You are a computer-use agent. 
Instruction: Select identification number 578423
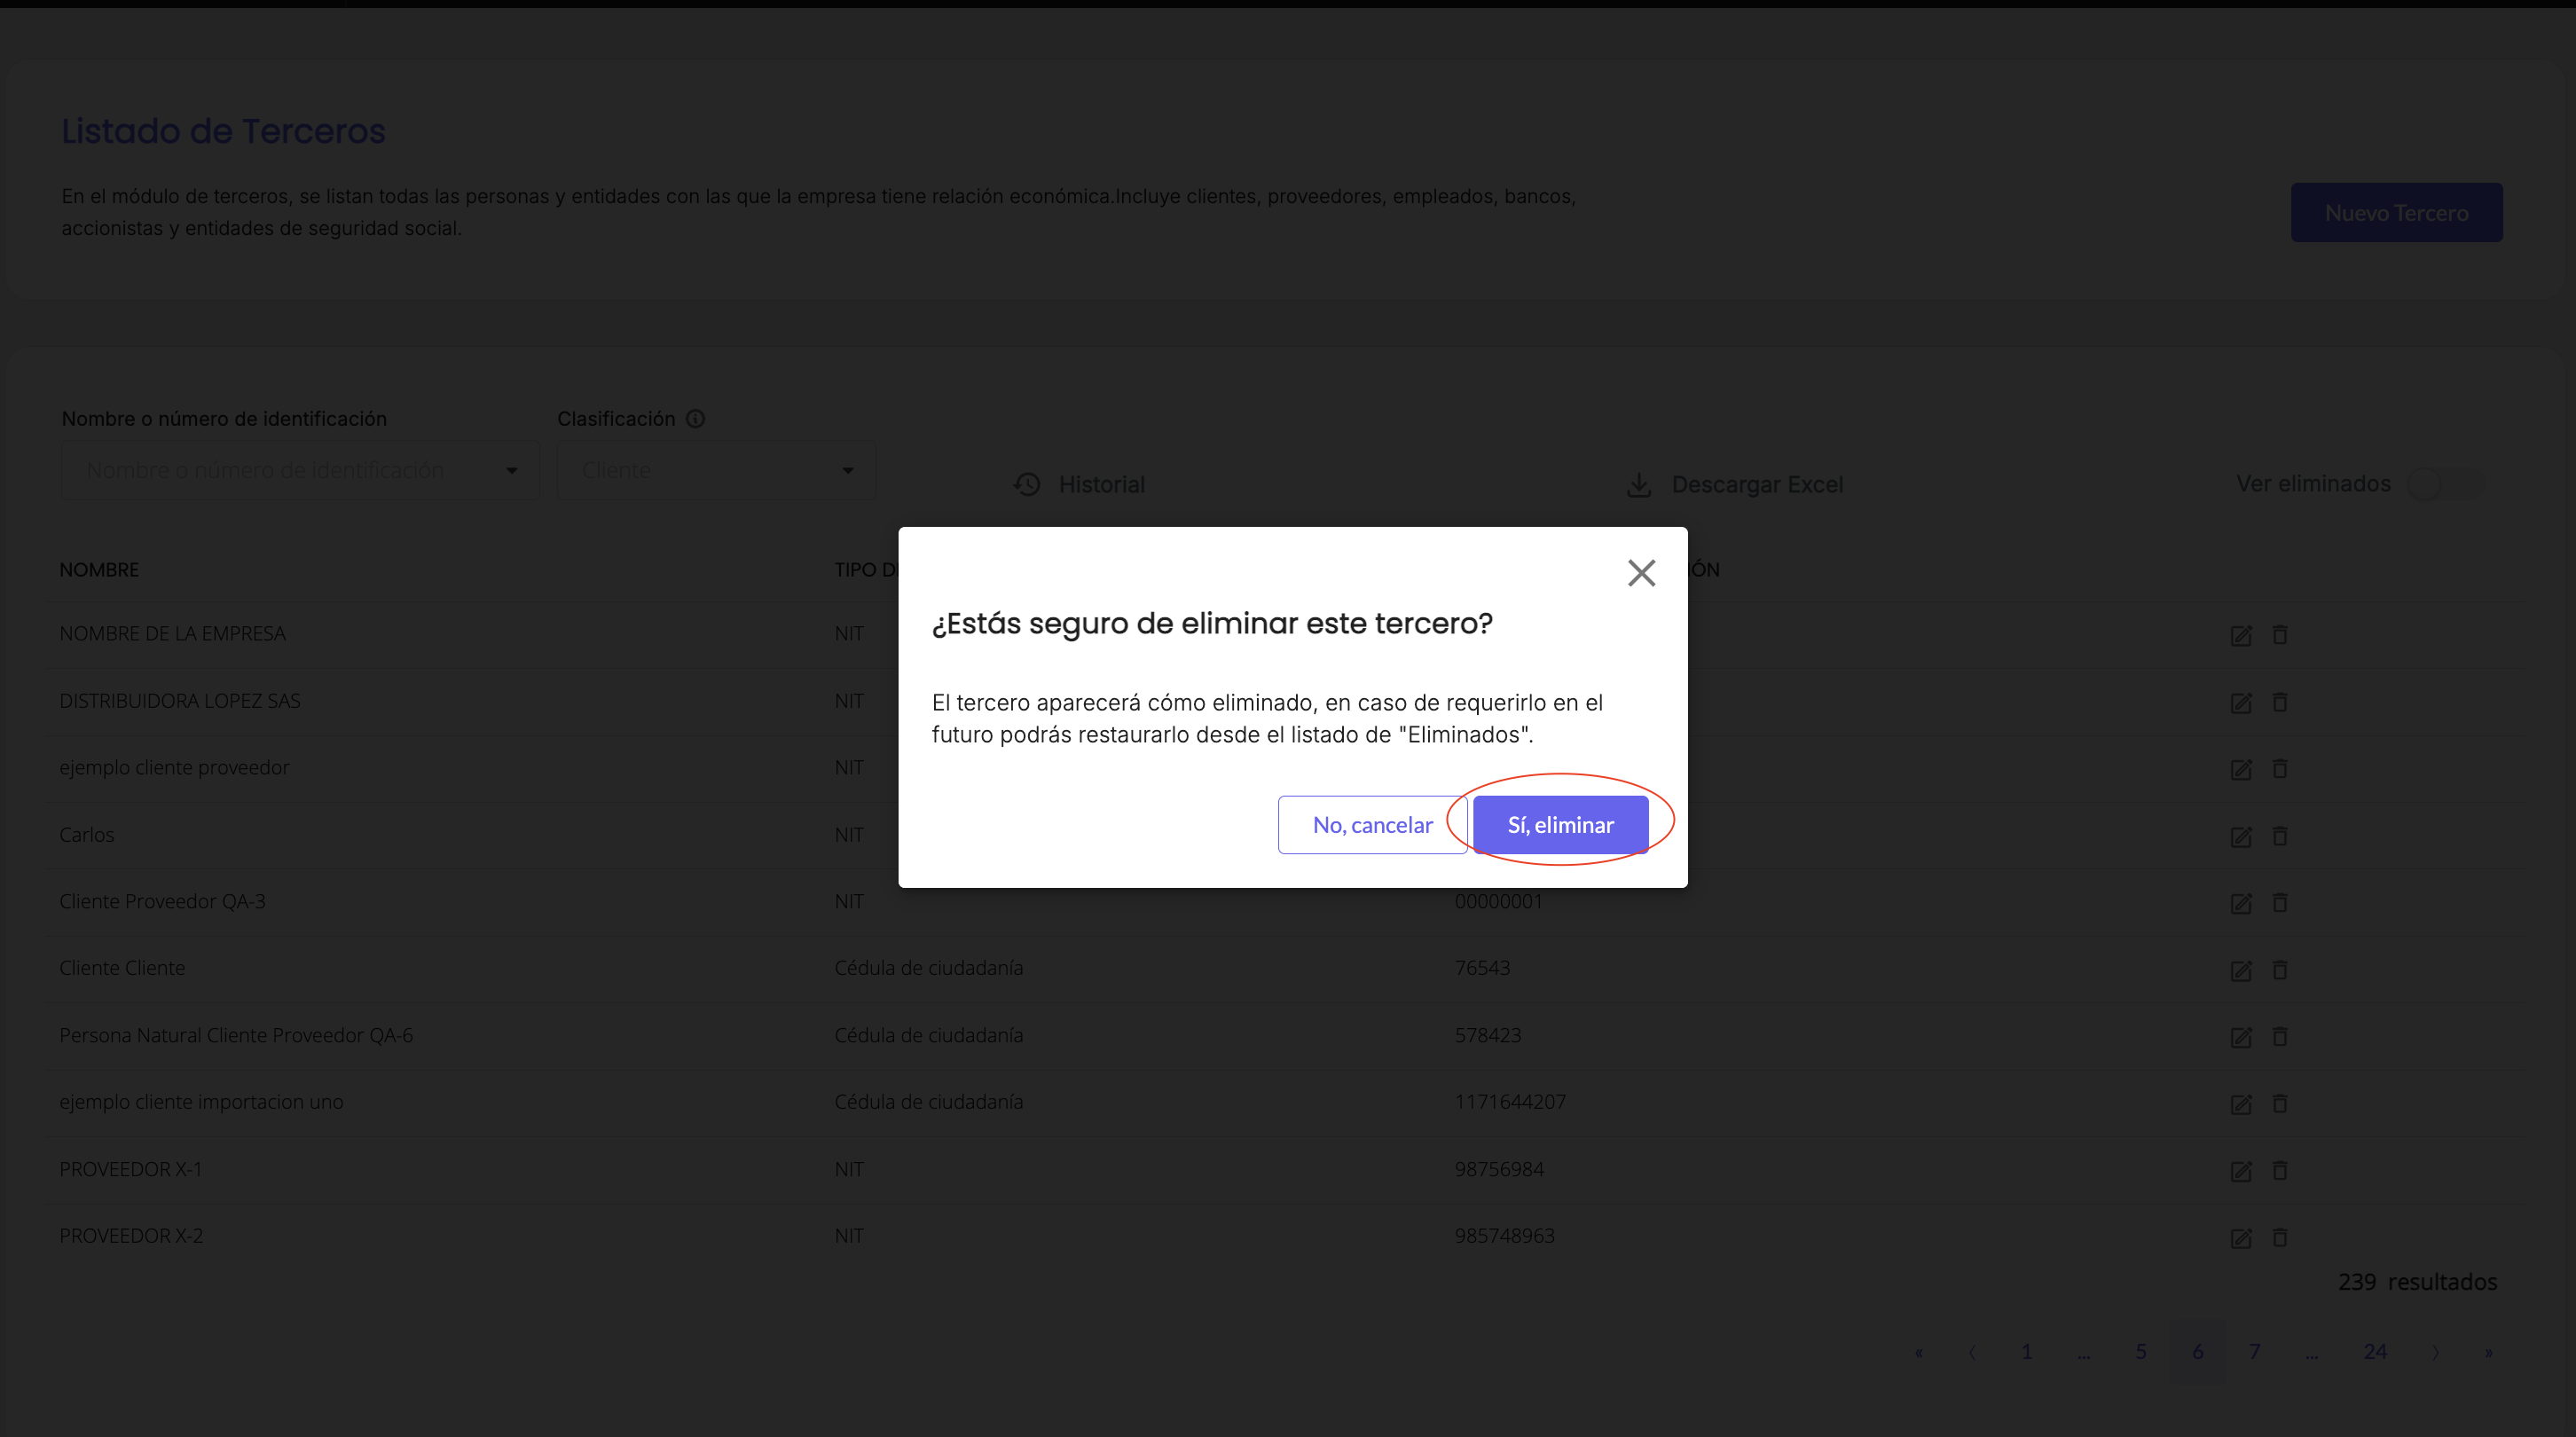point(1487,1035)
